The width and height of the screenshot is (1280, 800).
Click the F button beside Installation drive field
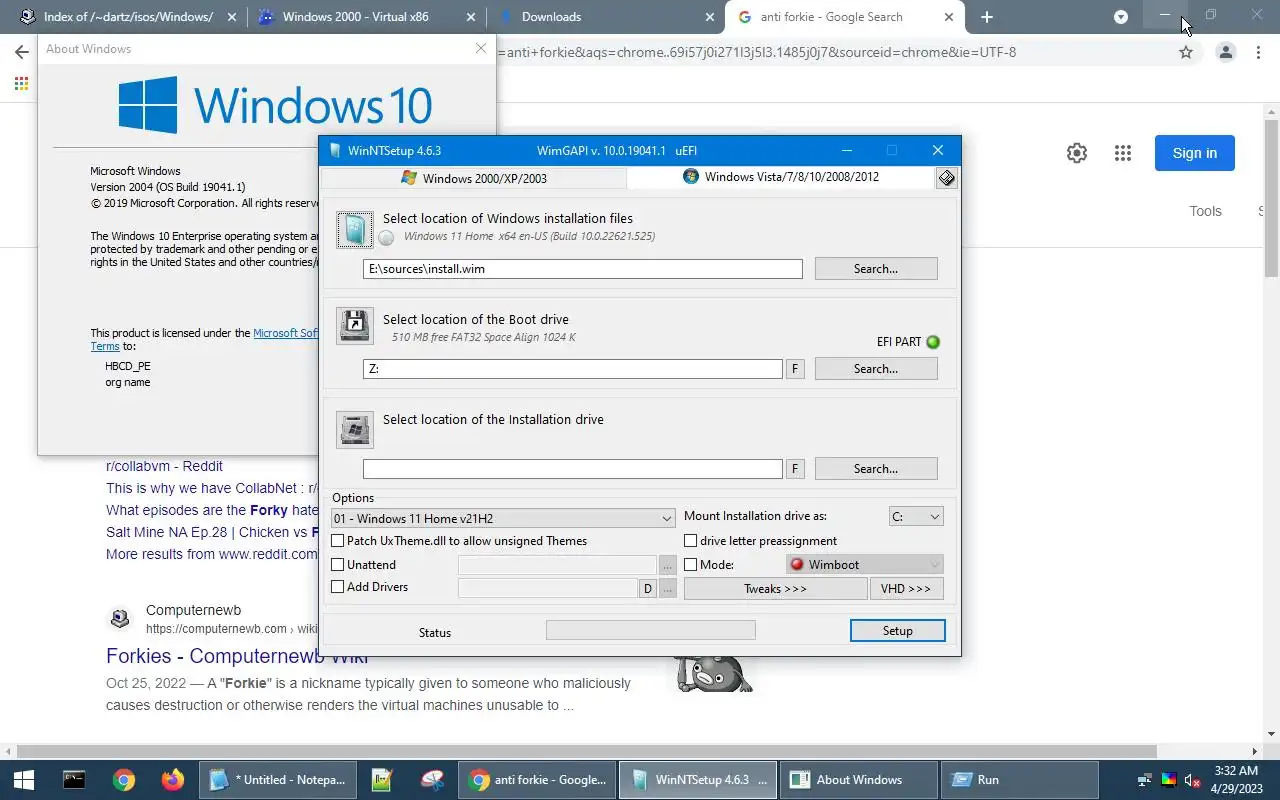795,469
